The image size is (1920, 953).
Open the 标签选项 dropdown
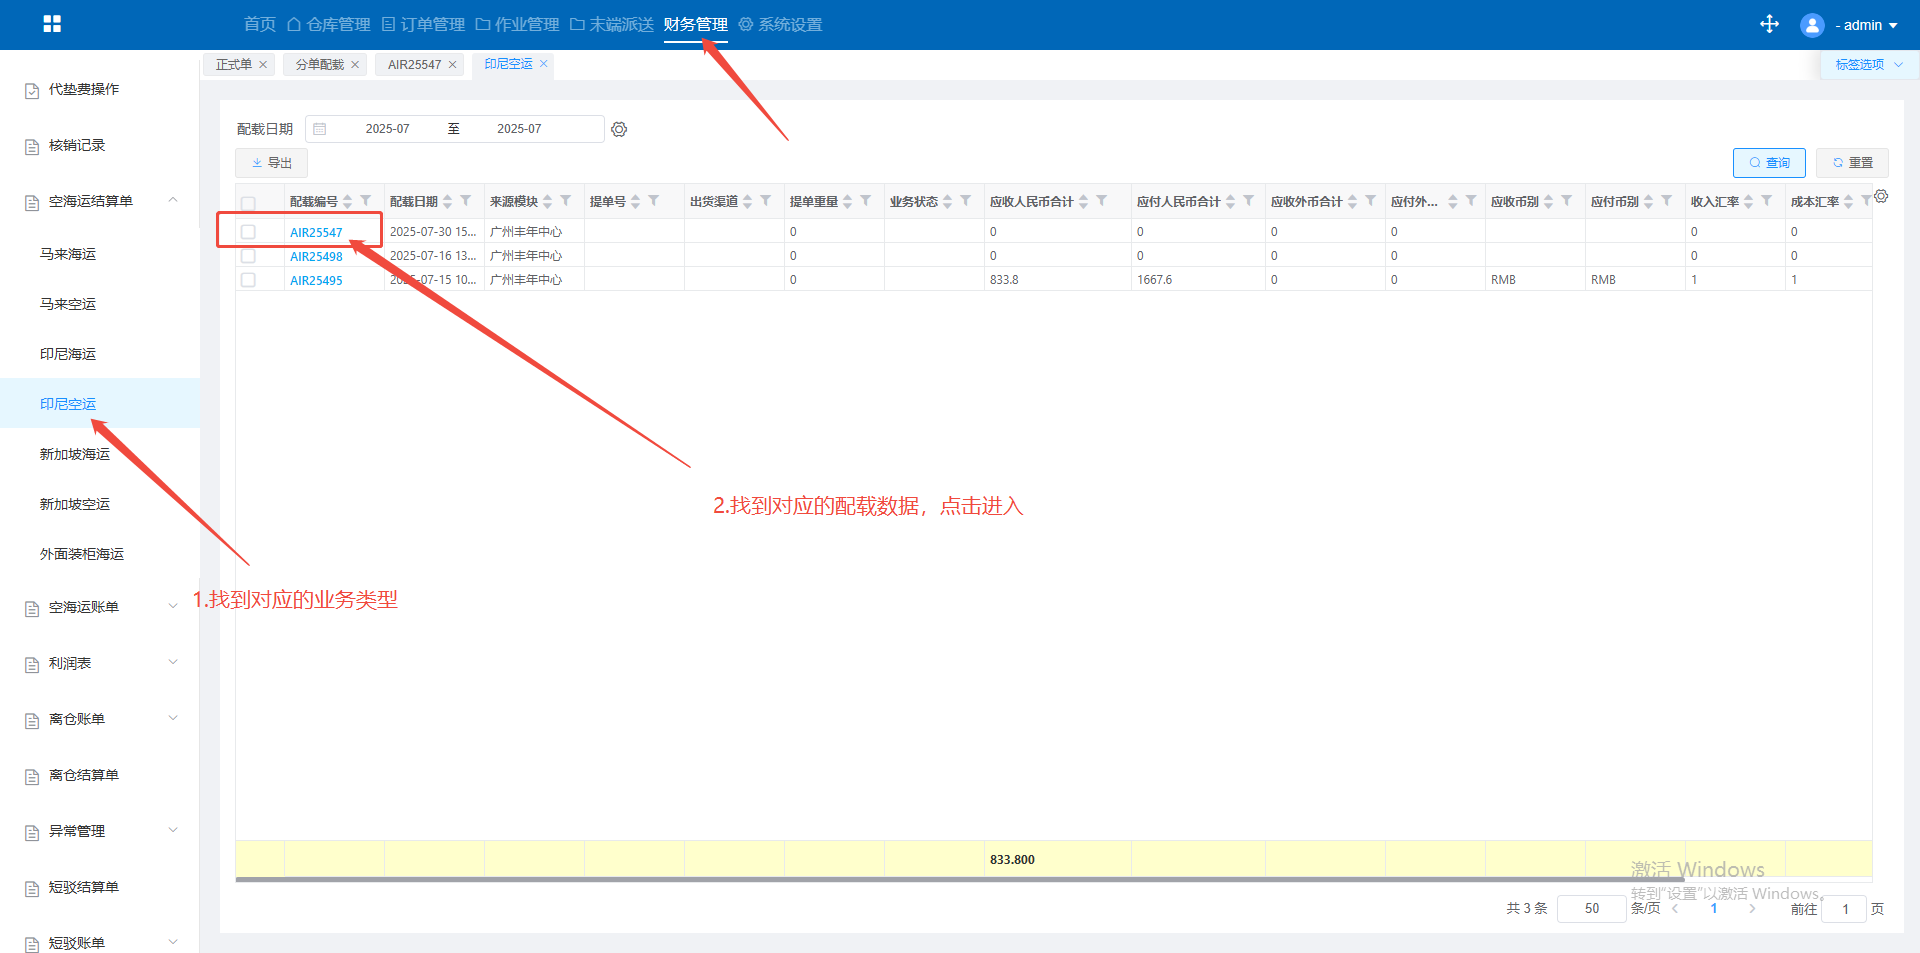[x=1867, y=65]
